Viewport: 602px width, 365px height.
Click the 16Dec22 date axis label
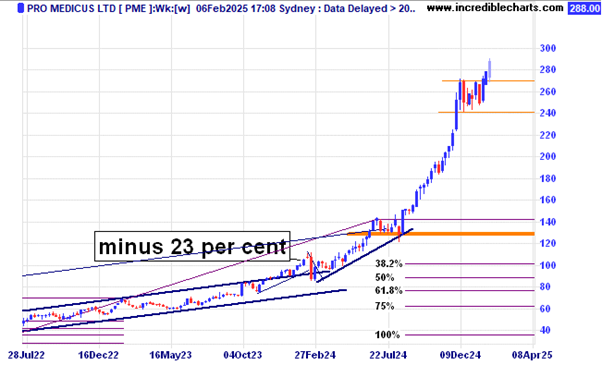coord(98,355)
